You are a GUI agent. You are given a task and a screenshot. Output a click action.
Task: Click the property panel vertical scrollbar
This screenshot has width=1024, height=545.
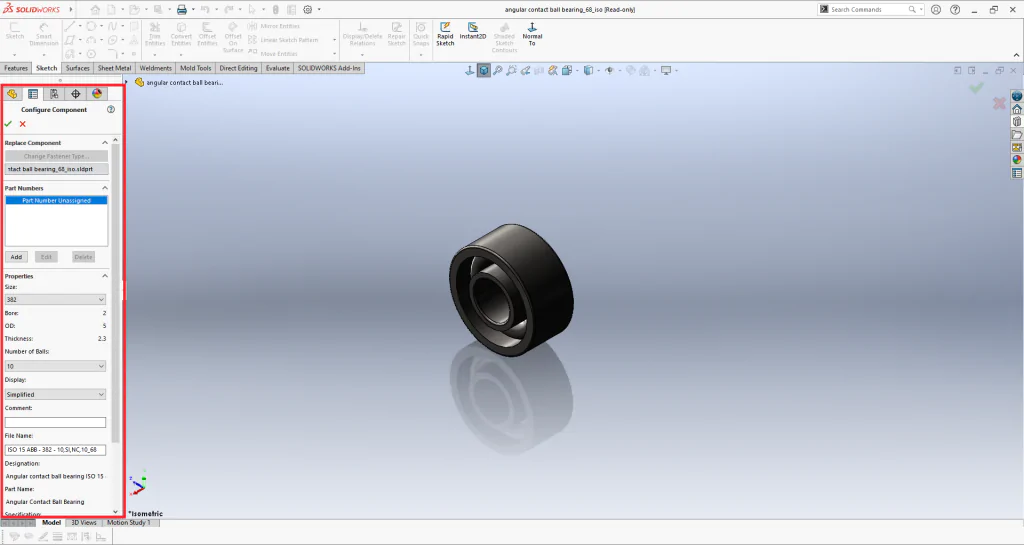coord(116,294)
